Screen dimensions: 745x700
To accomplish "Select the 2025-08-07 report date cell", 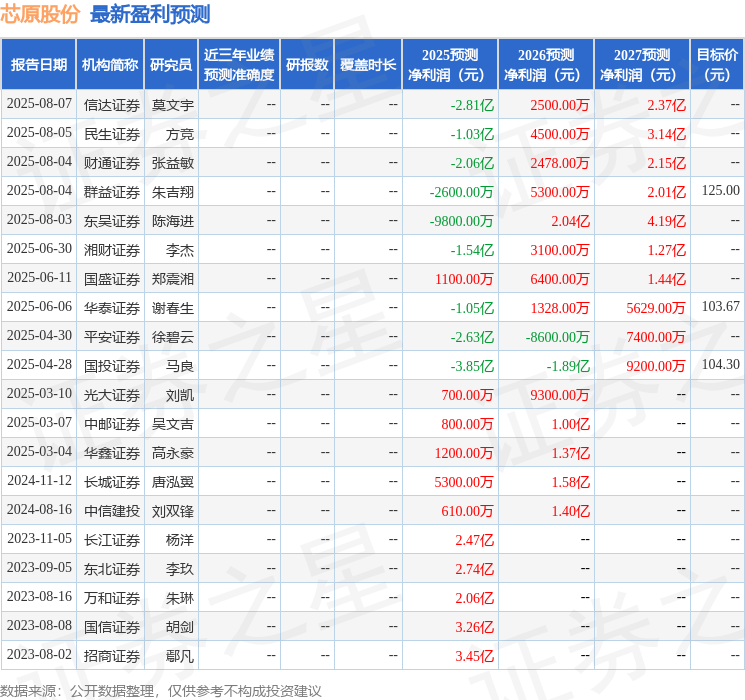I will coord(39,104).
